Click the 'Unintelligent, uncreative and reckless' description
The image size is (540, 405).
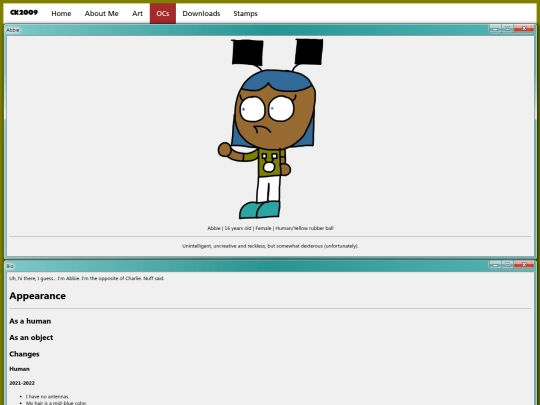pos(270,246)
